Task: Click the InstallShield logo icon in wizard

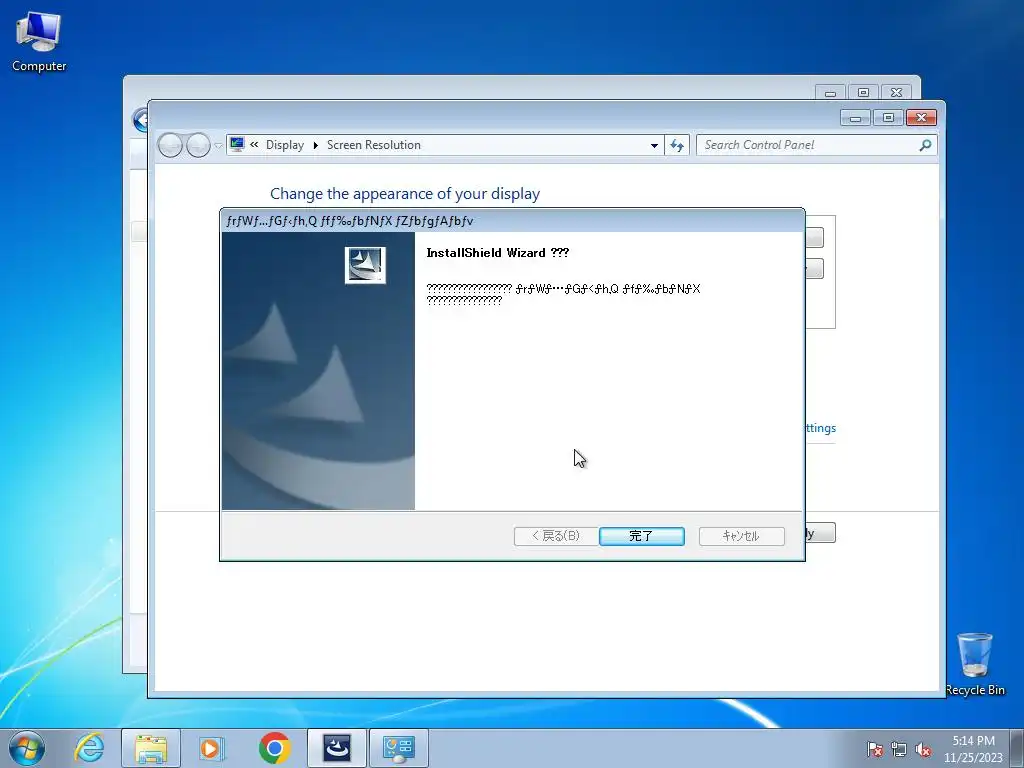Action: click(x=365, y=265)
